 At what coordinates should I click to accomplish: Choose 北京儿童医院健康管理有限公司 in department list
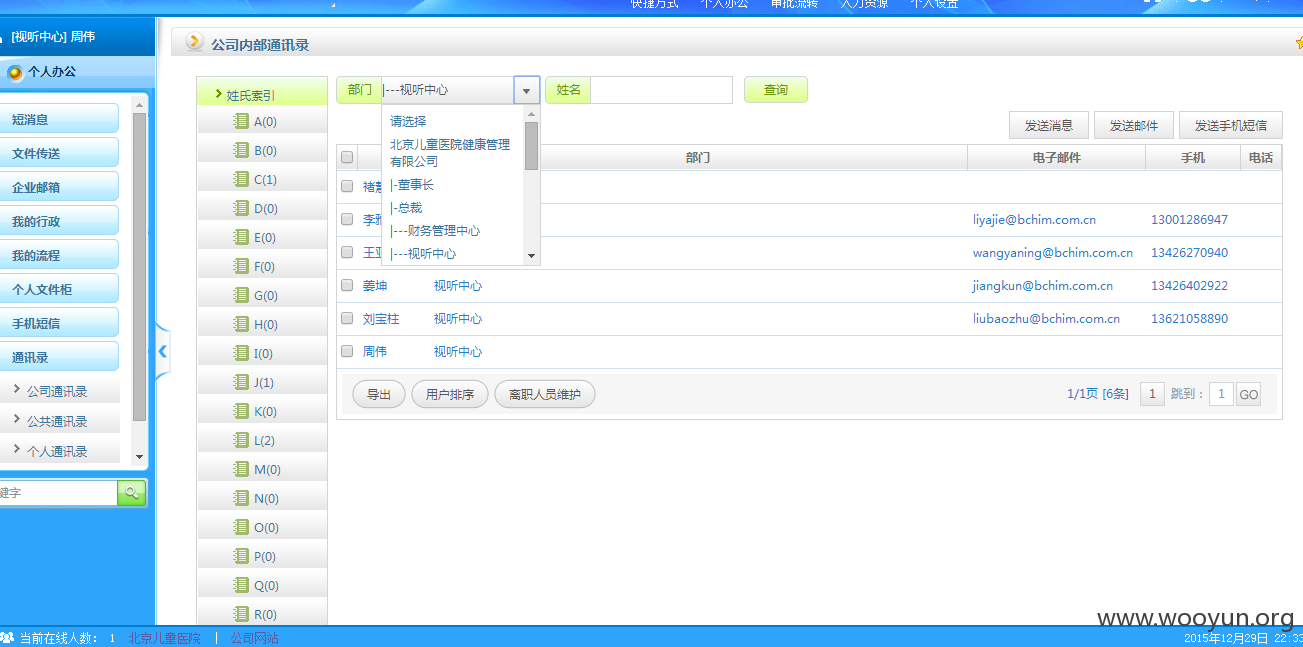(x=453, y=153)
